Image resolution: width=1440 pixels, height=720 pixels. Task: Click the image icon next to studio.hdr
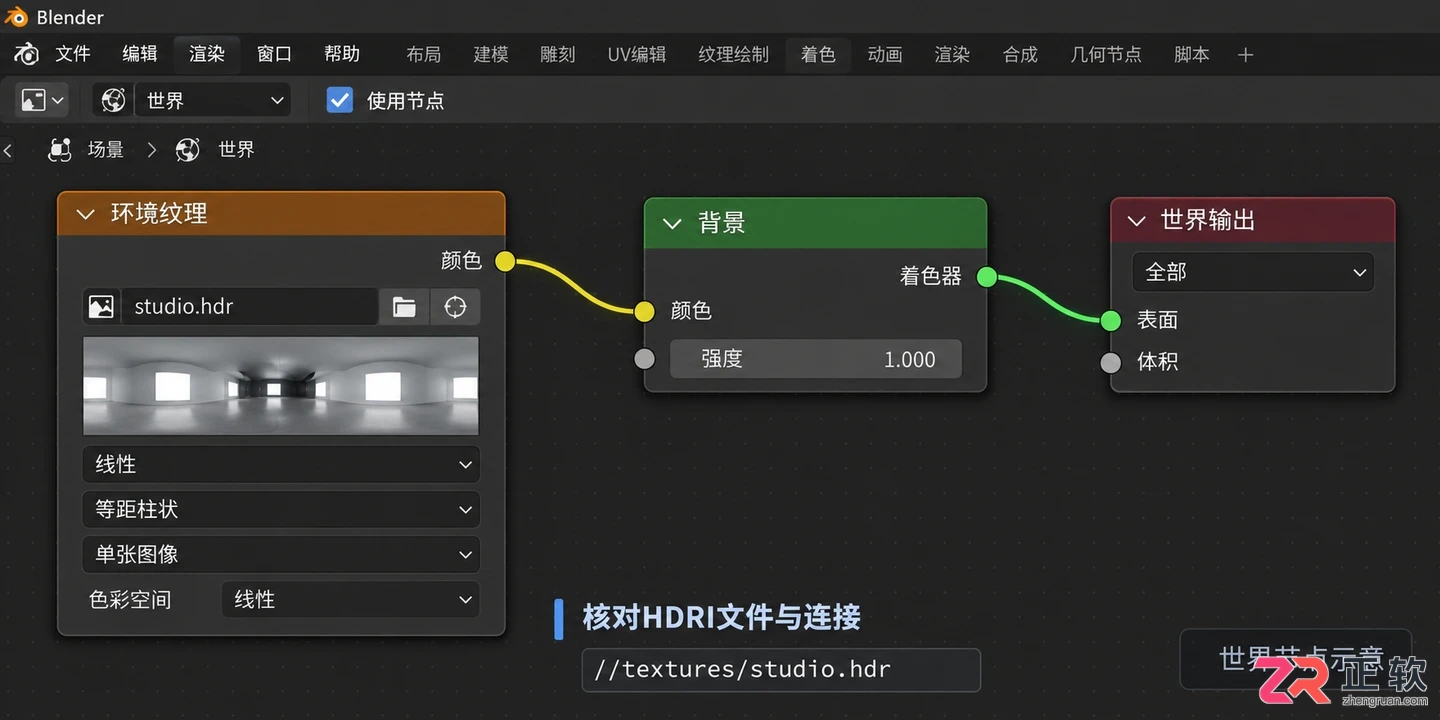coord(101,307)
